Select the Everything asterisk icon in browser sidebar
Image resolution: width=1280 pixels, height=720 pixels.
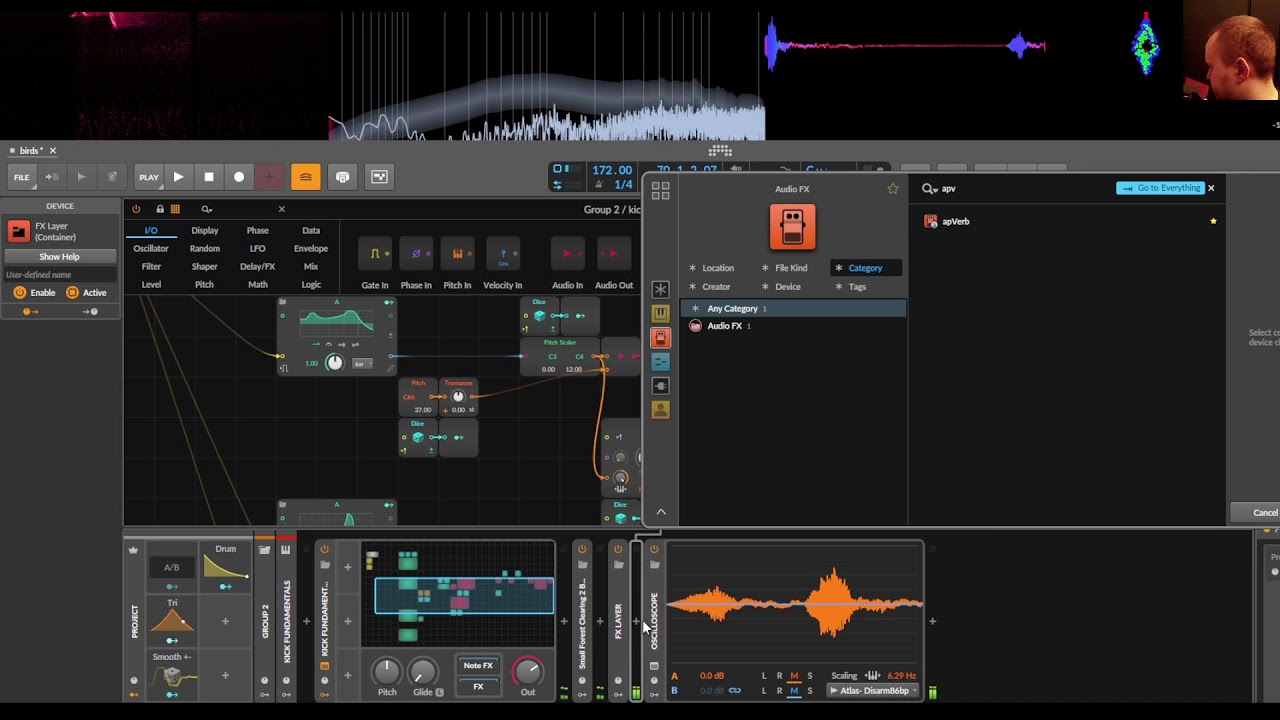(660, 289)
